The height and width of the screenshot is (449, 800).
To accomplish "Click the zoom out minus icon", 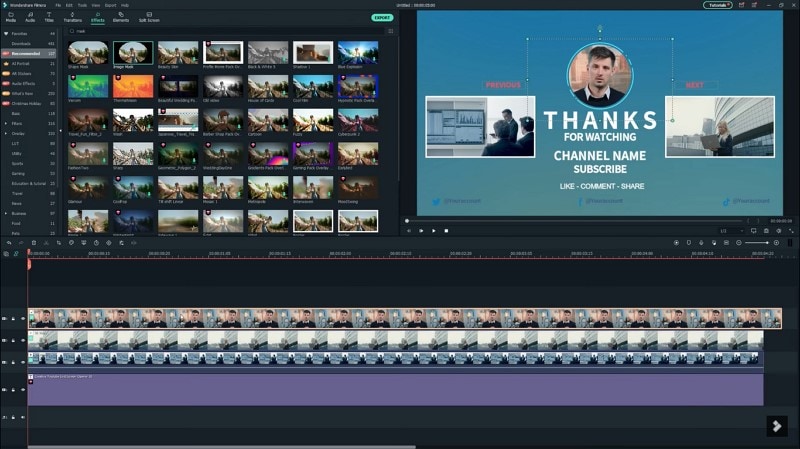I will 739,243.
